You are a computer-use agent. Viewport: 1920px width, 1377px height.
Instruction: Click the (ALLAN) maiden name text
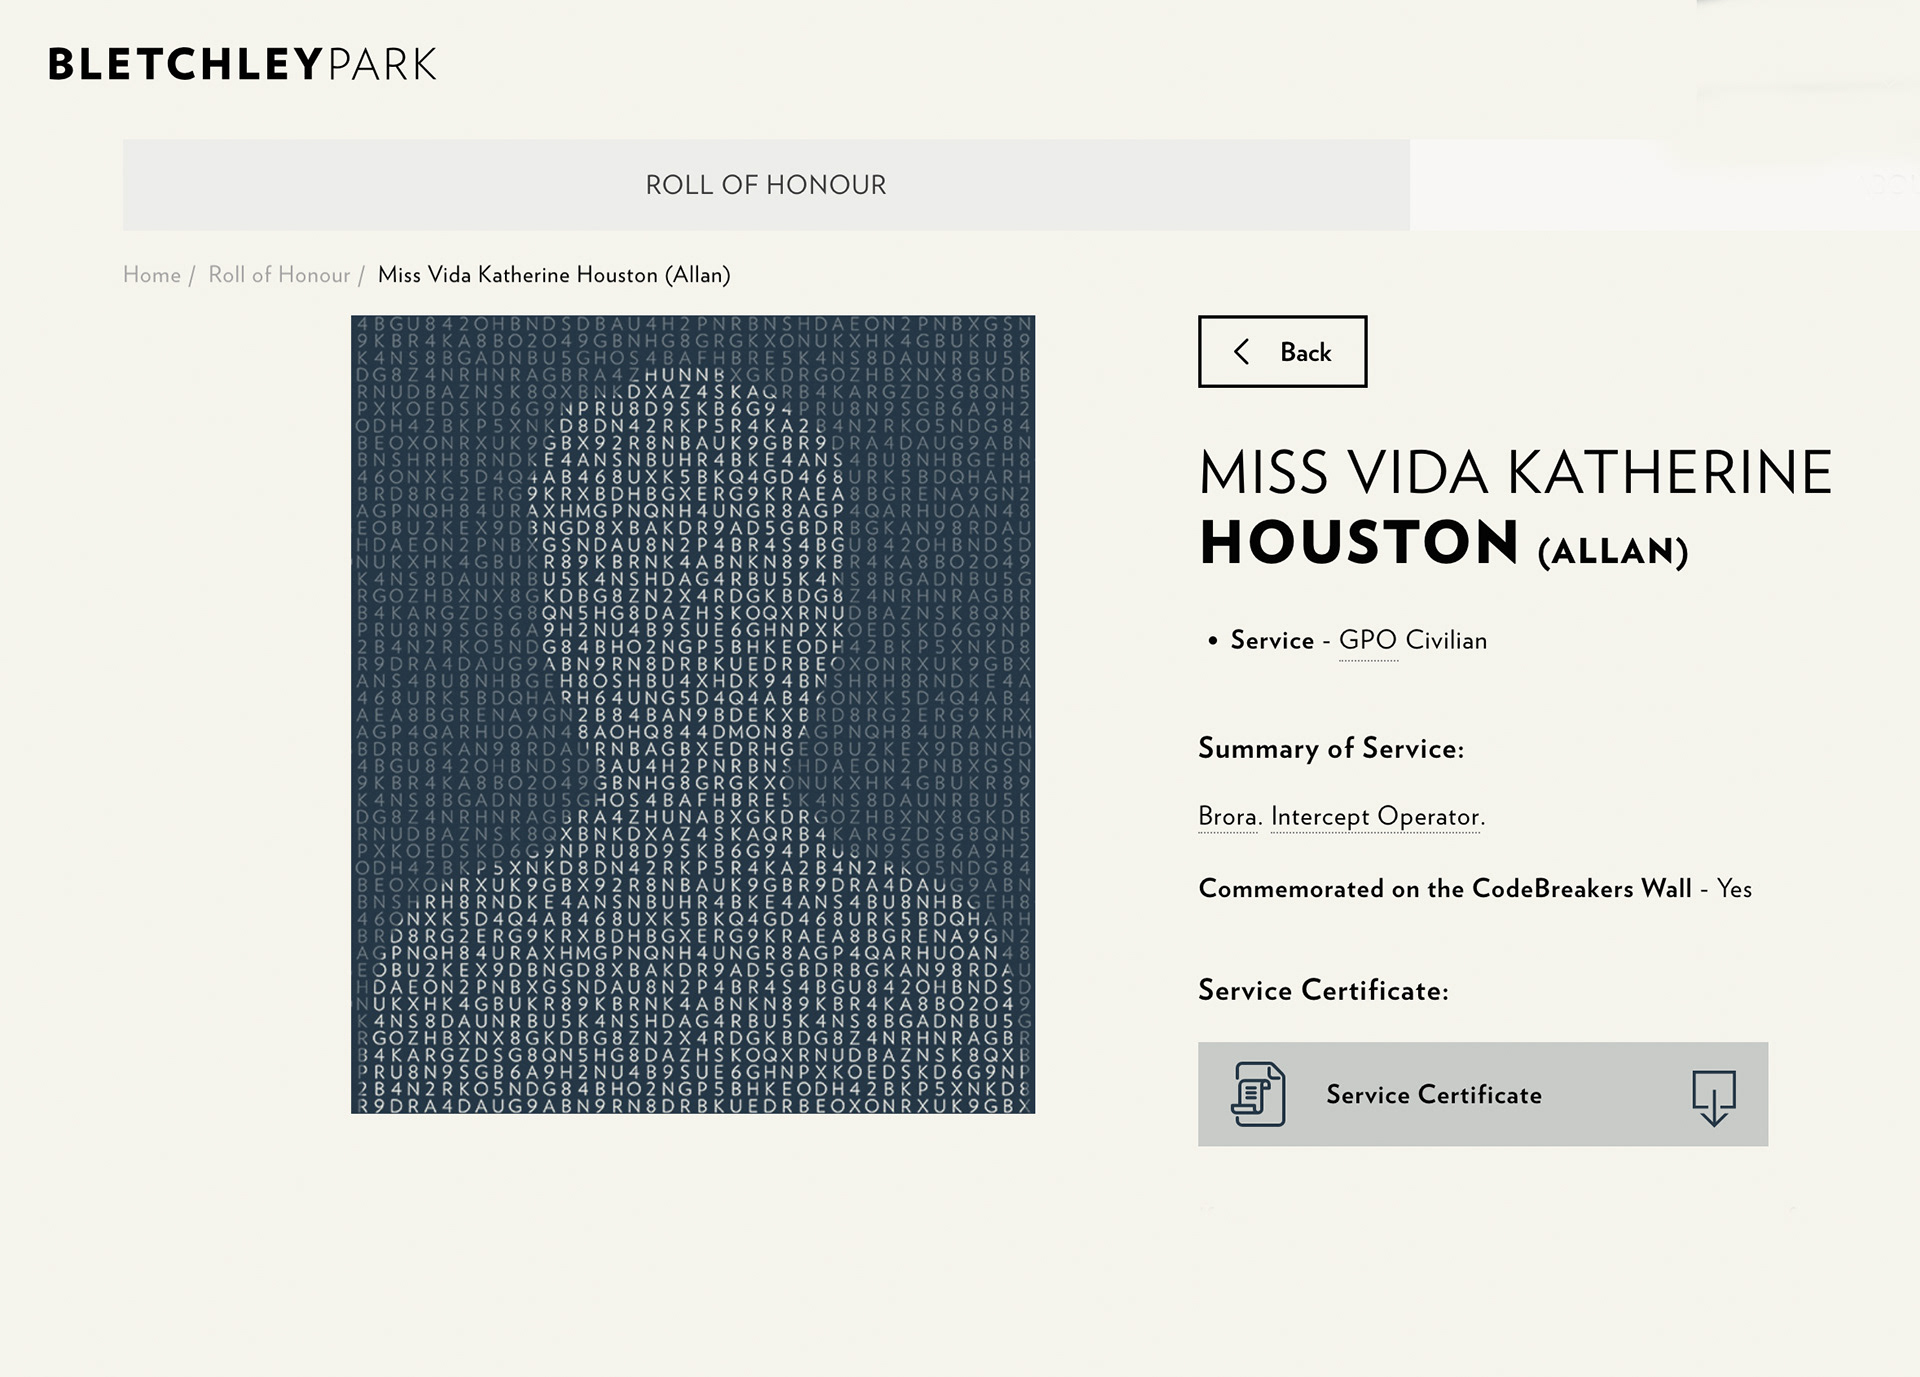pos(1612,551)
